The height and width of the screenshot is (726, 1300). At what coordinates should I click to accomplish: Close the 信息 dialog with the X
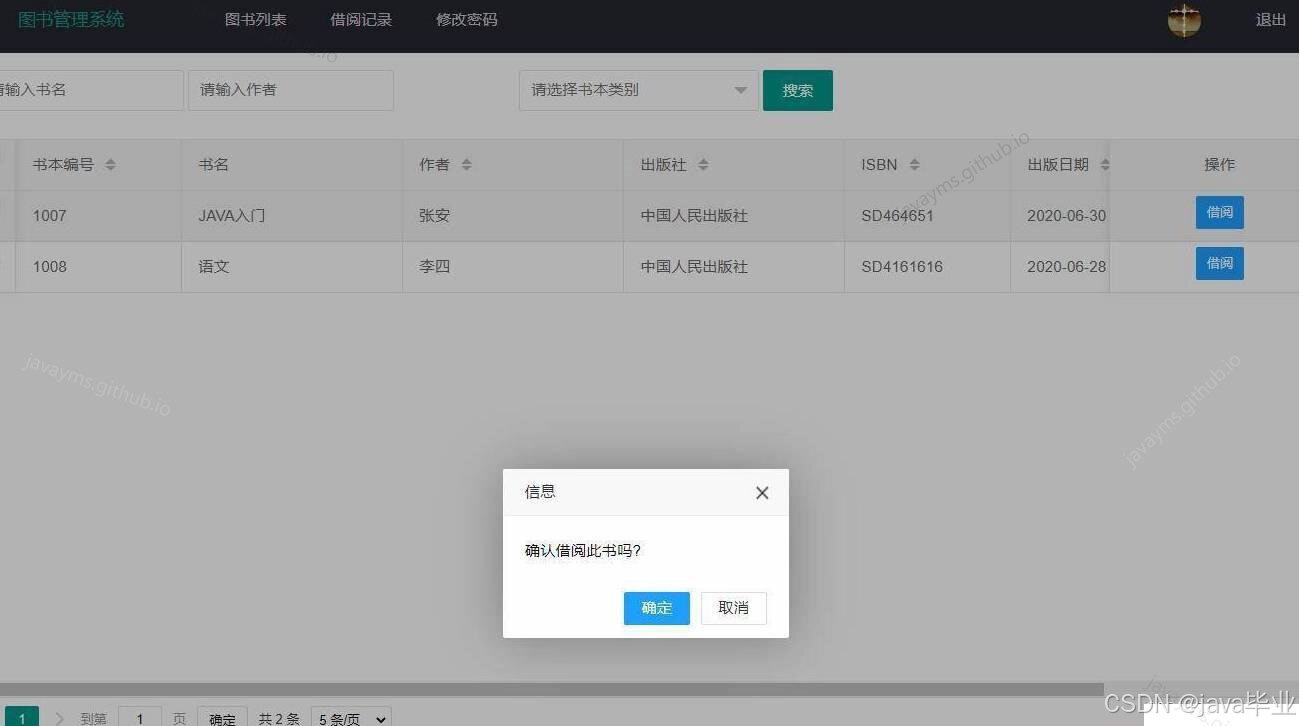click(x=762, y=492)
